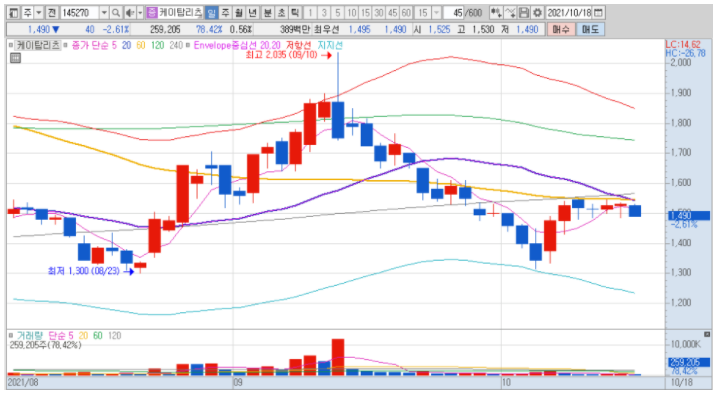Viewport: 719px width, 397px height.
Task: Click the 종가 단순 moving average legend
Action: coord(90,45)
